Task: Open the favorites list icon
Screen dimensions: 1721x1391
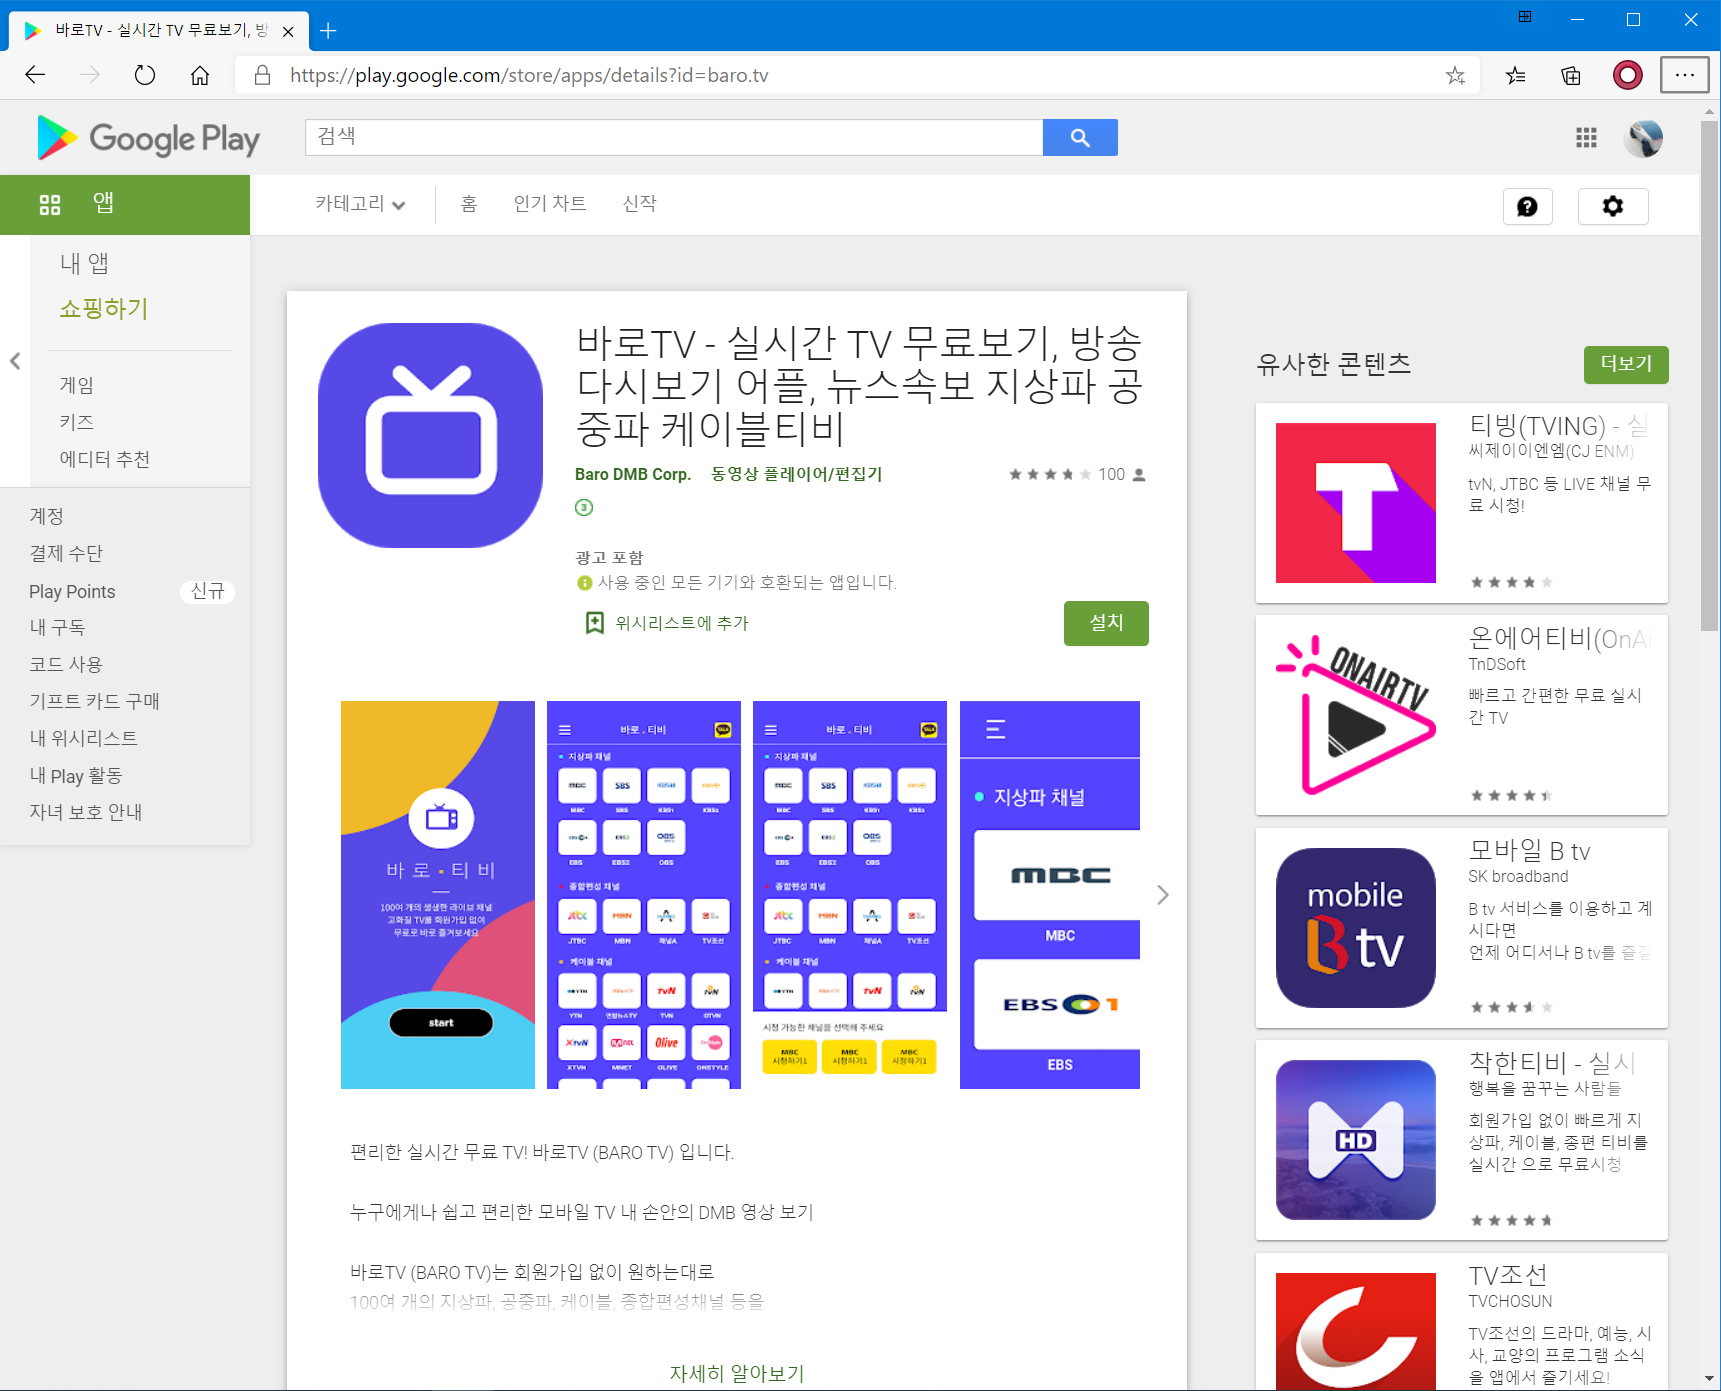Action: 1516,75
